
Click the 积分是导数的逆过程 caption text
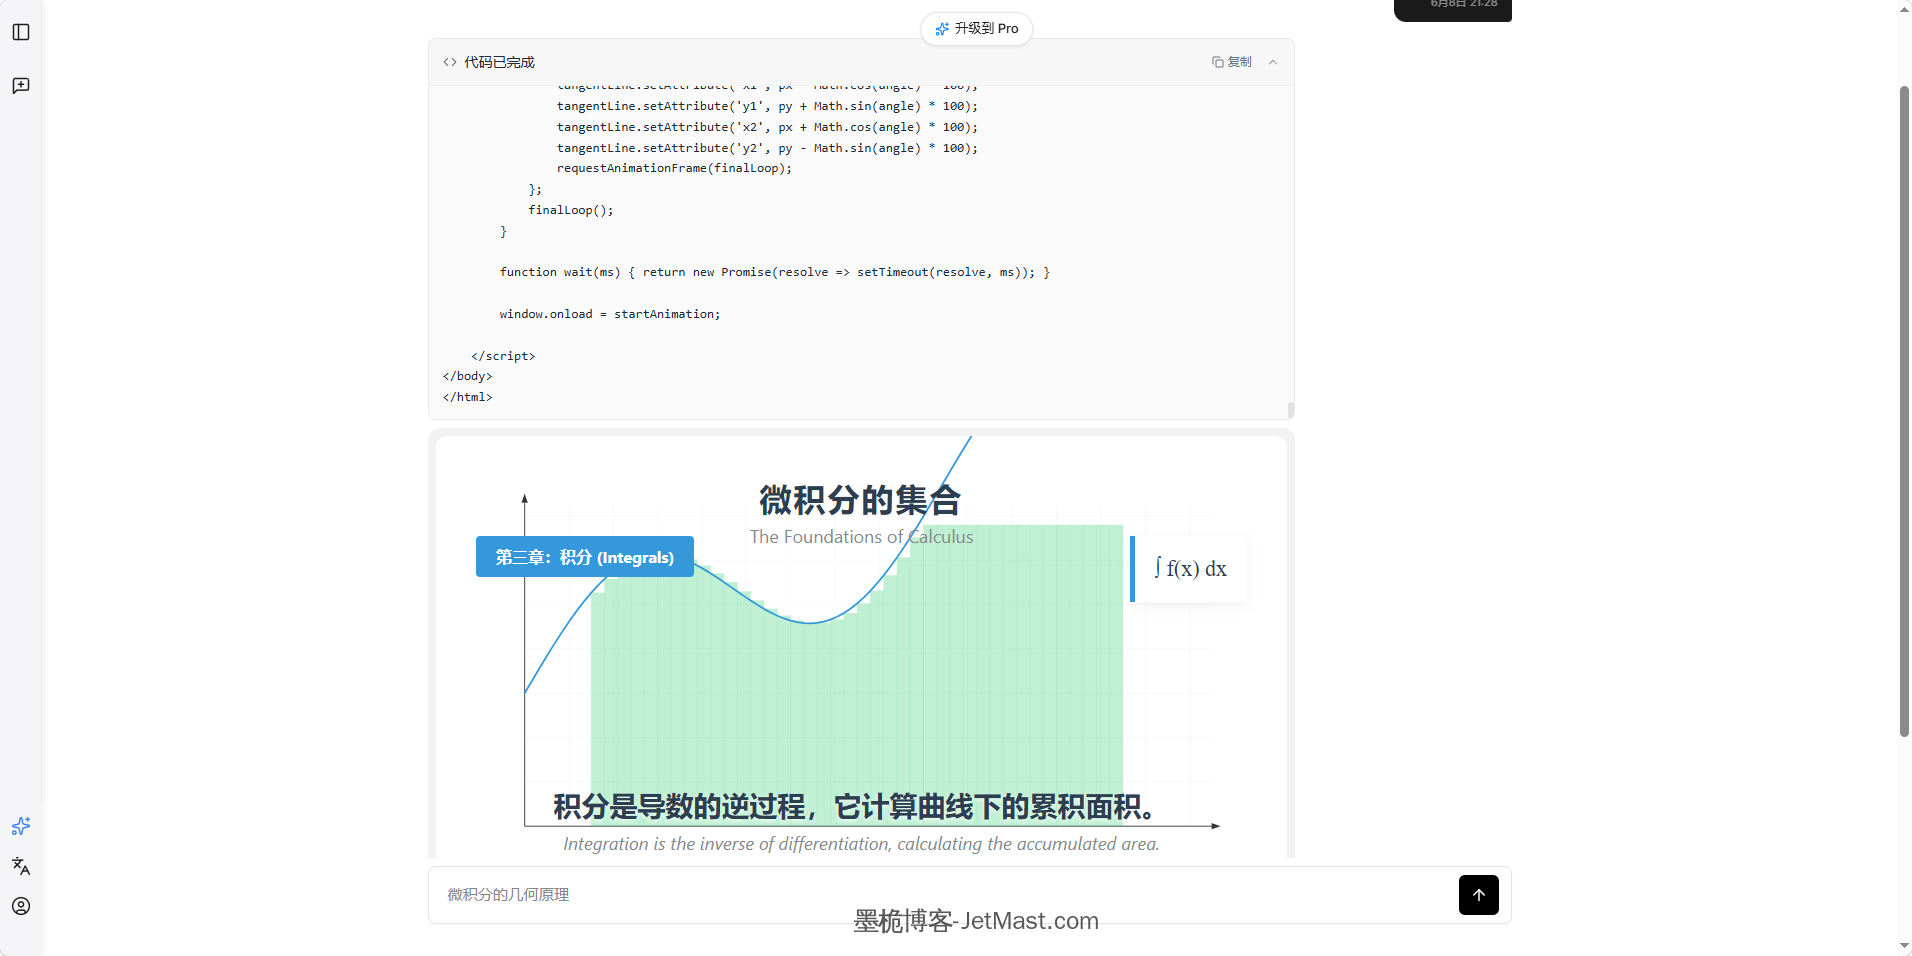[857, 807]
